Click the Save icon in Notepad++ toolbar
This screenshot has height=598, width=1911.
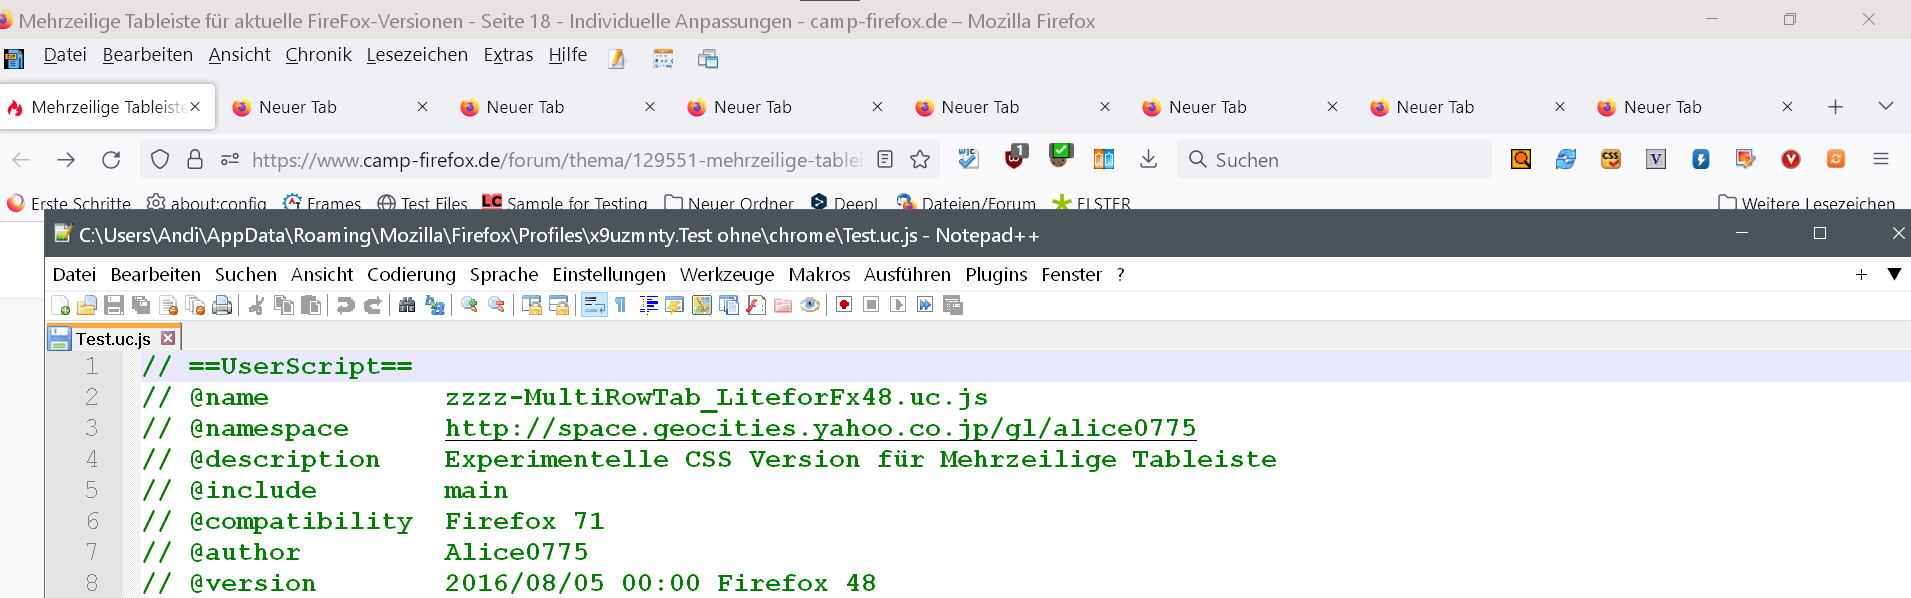[x=114, y=305]
